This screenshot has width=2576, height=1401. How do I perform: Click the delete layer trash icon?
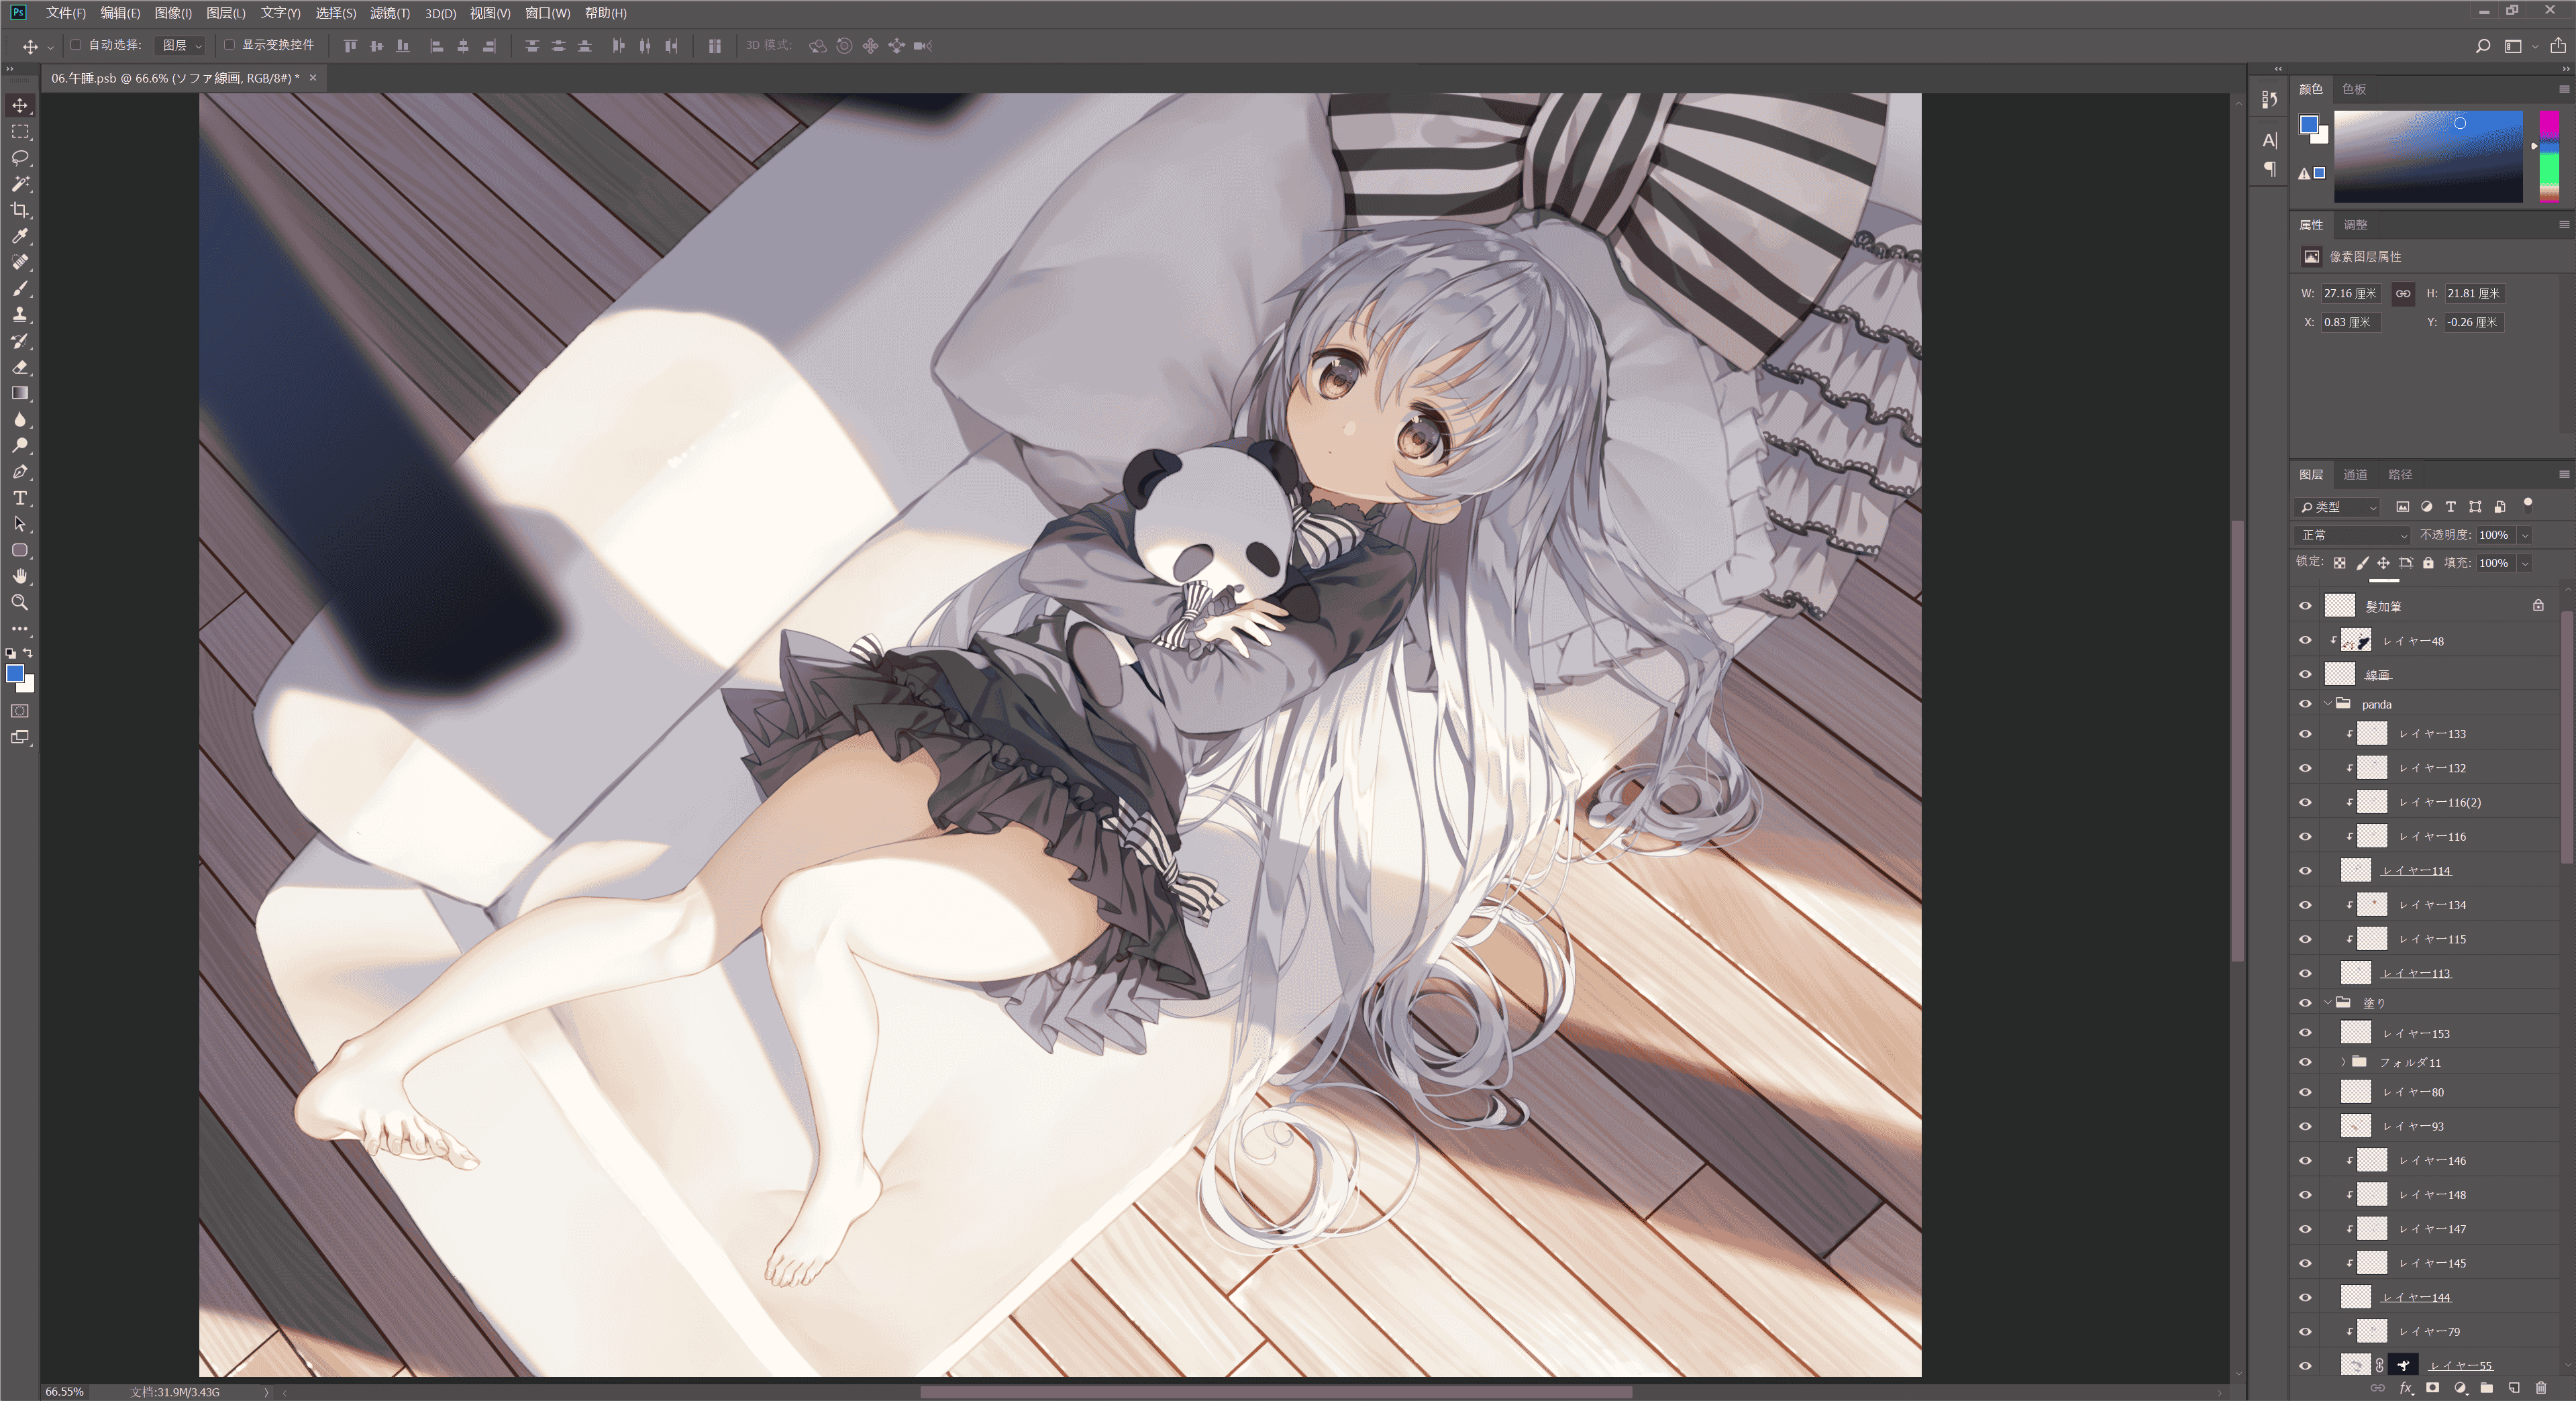click(2541, 1388)
